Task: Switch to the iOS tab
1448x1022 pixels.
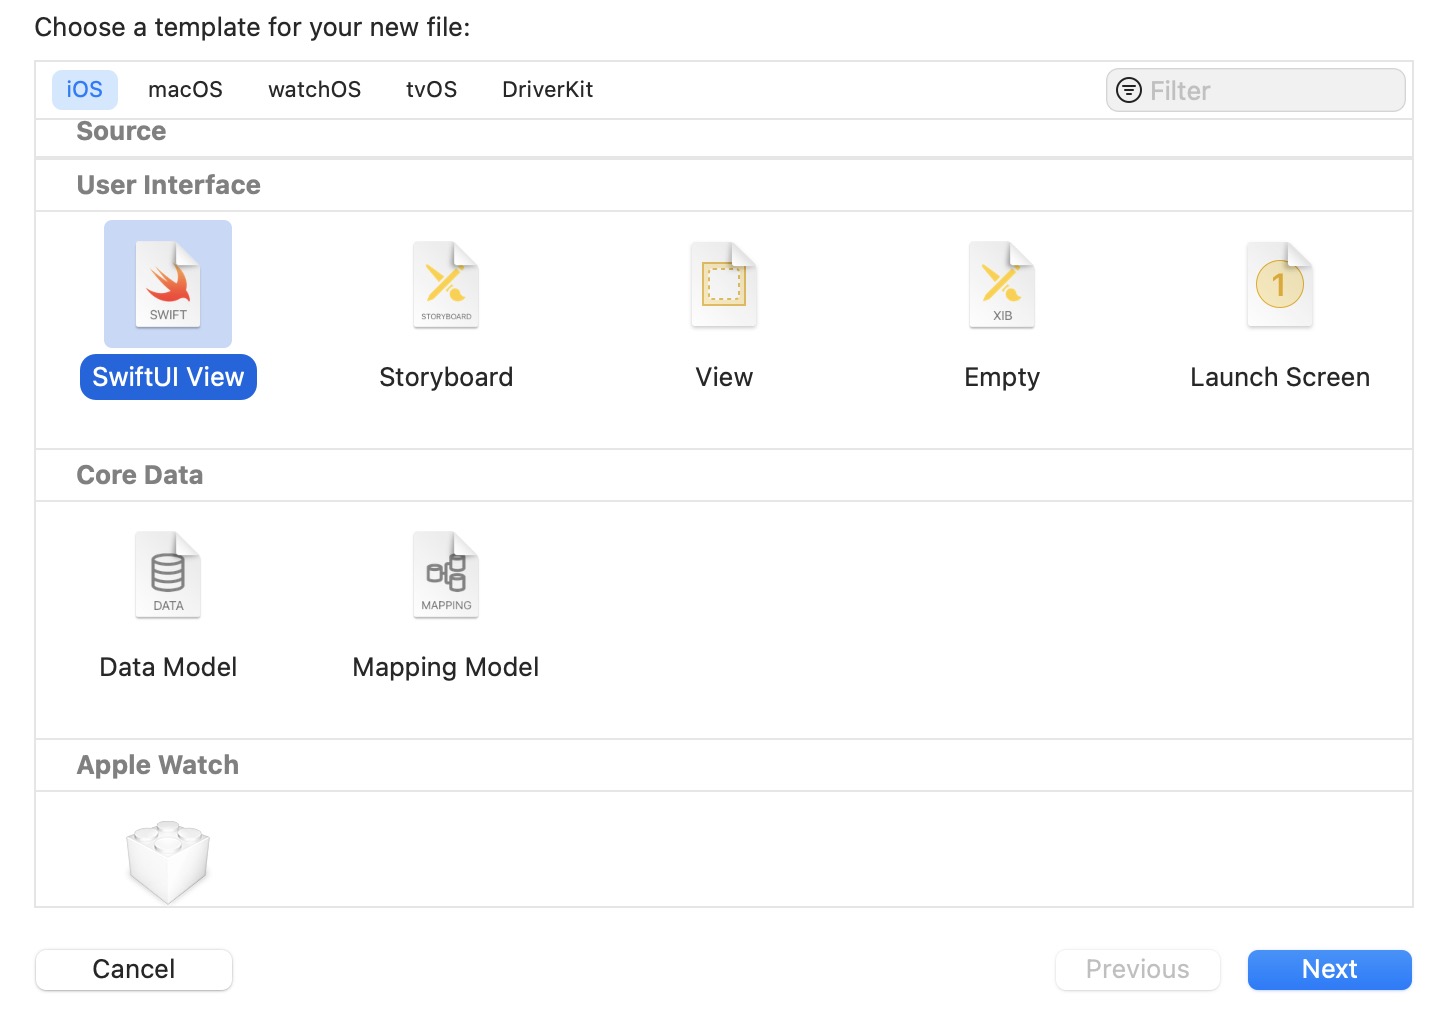Action: [85, 90]
